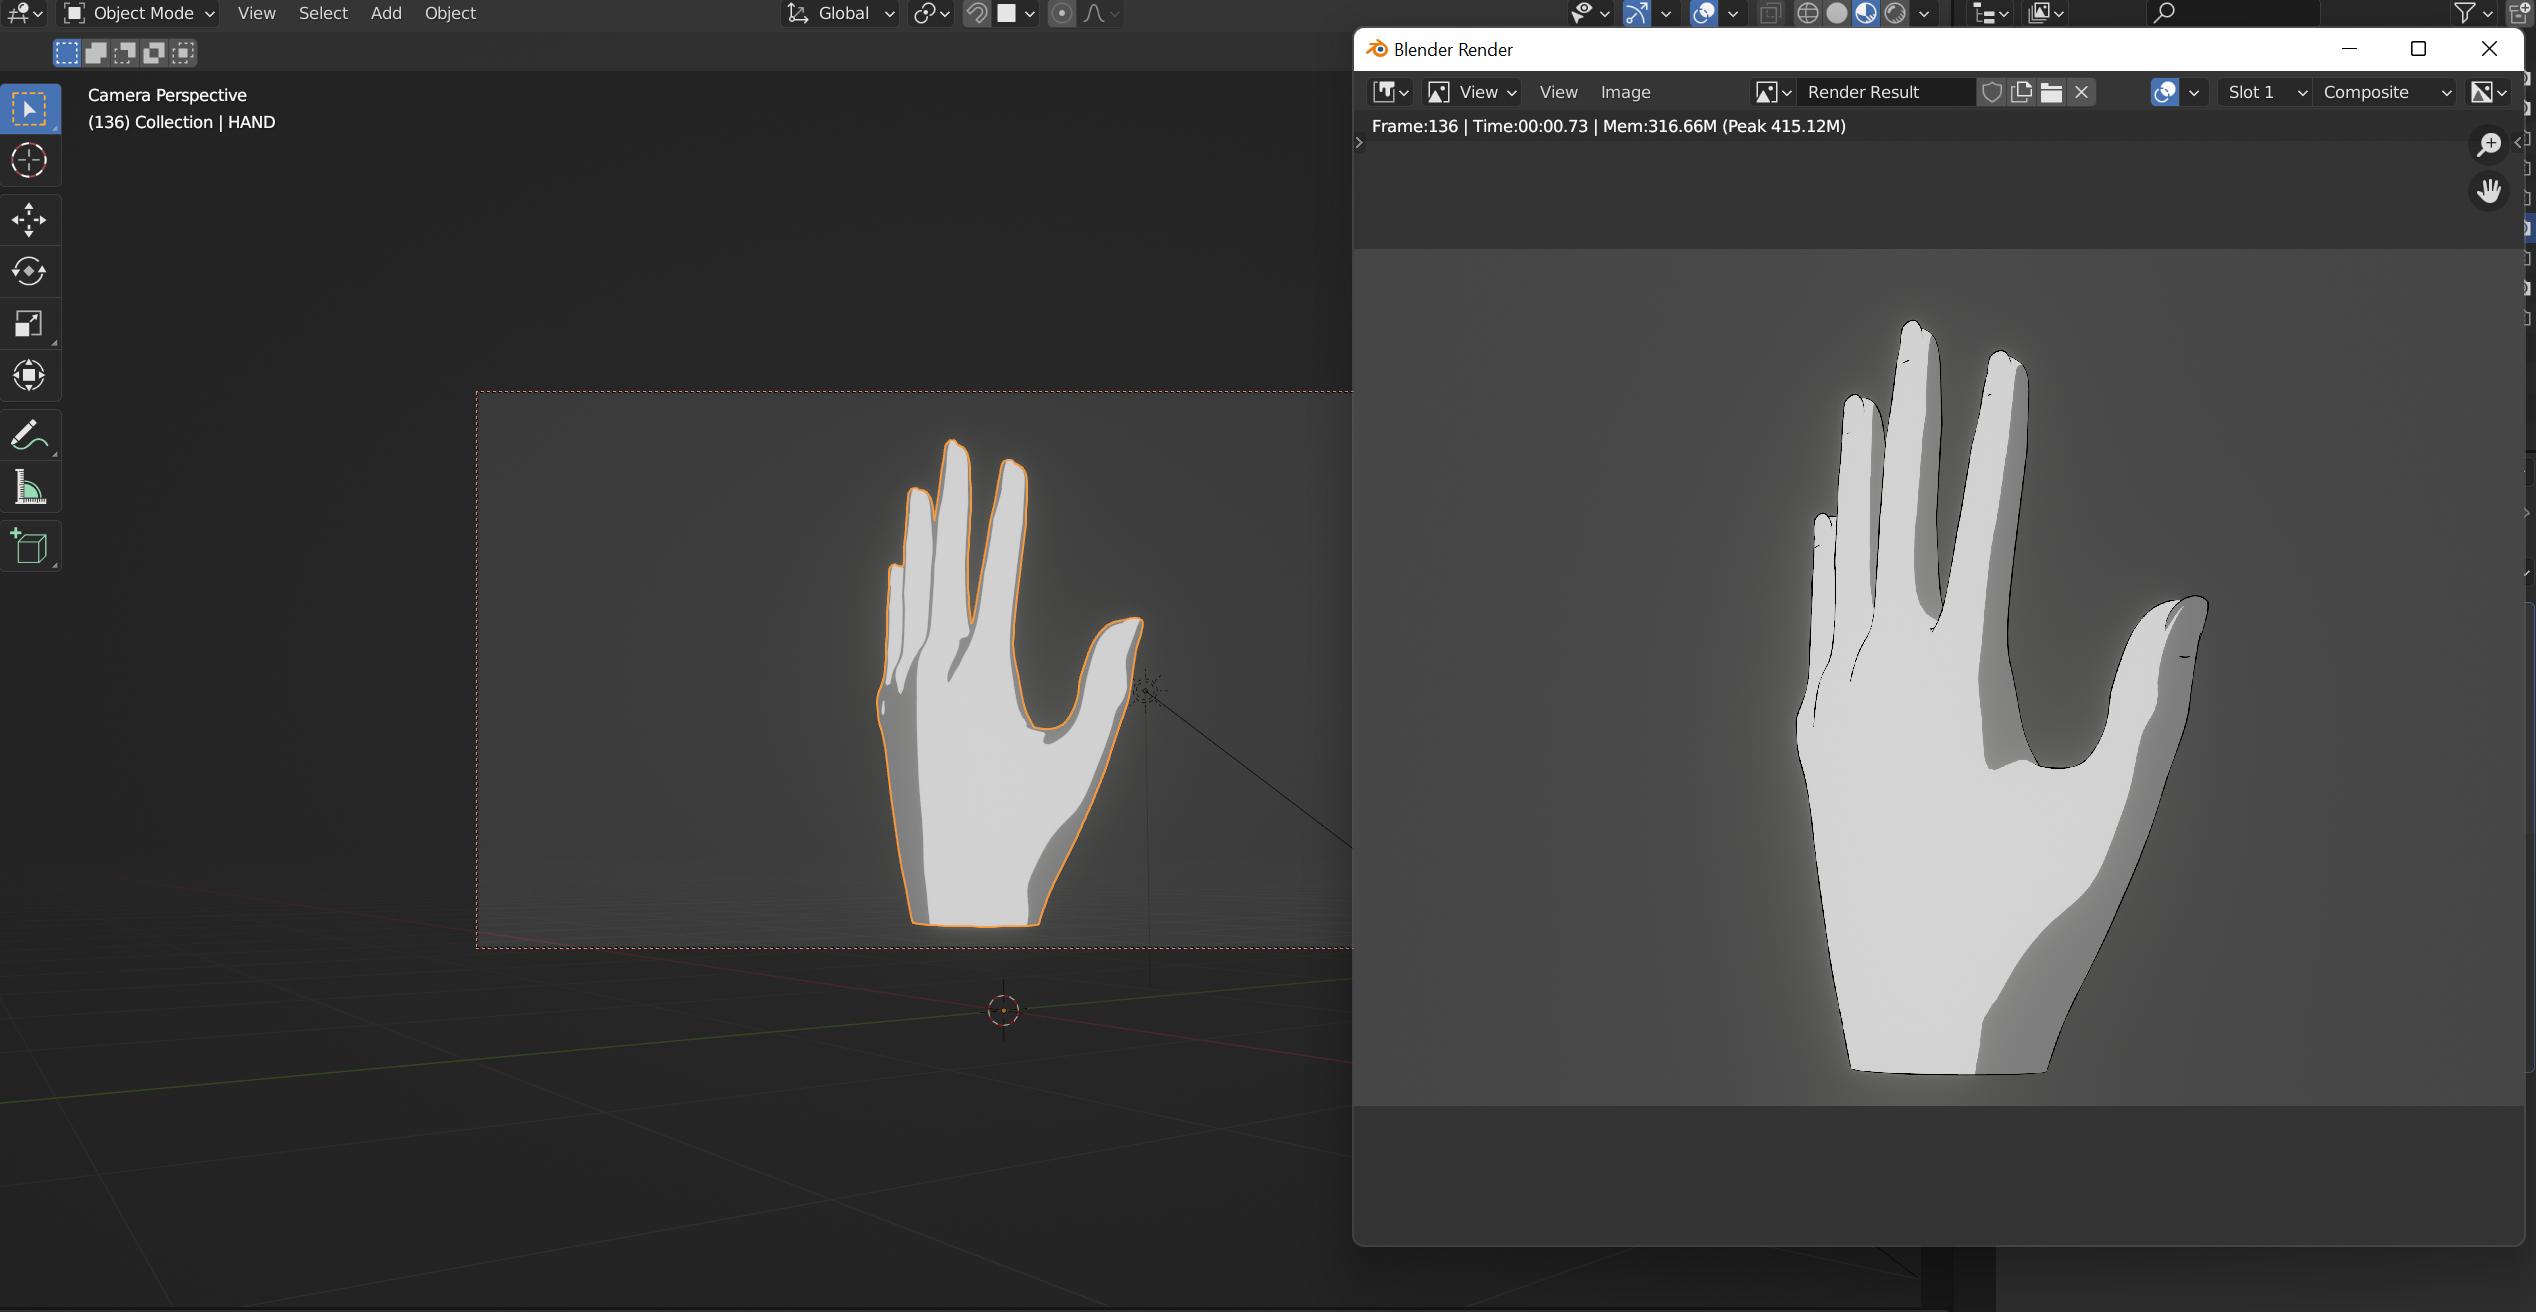Open viewport View menu

[257, 13]
